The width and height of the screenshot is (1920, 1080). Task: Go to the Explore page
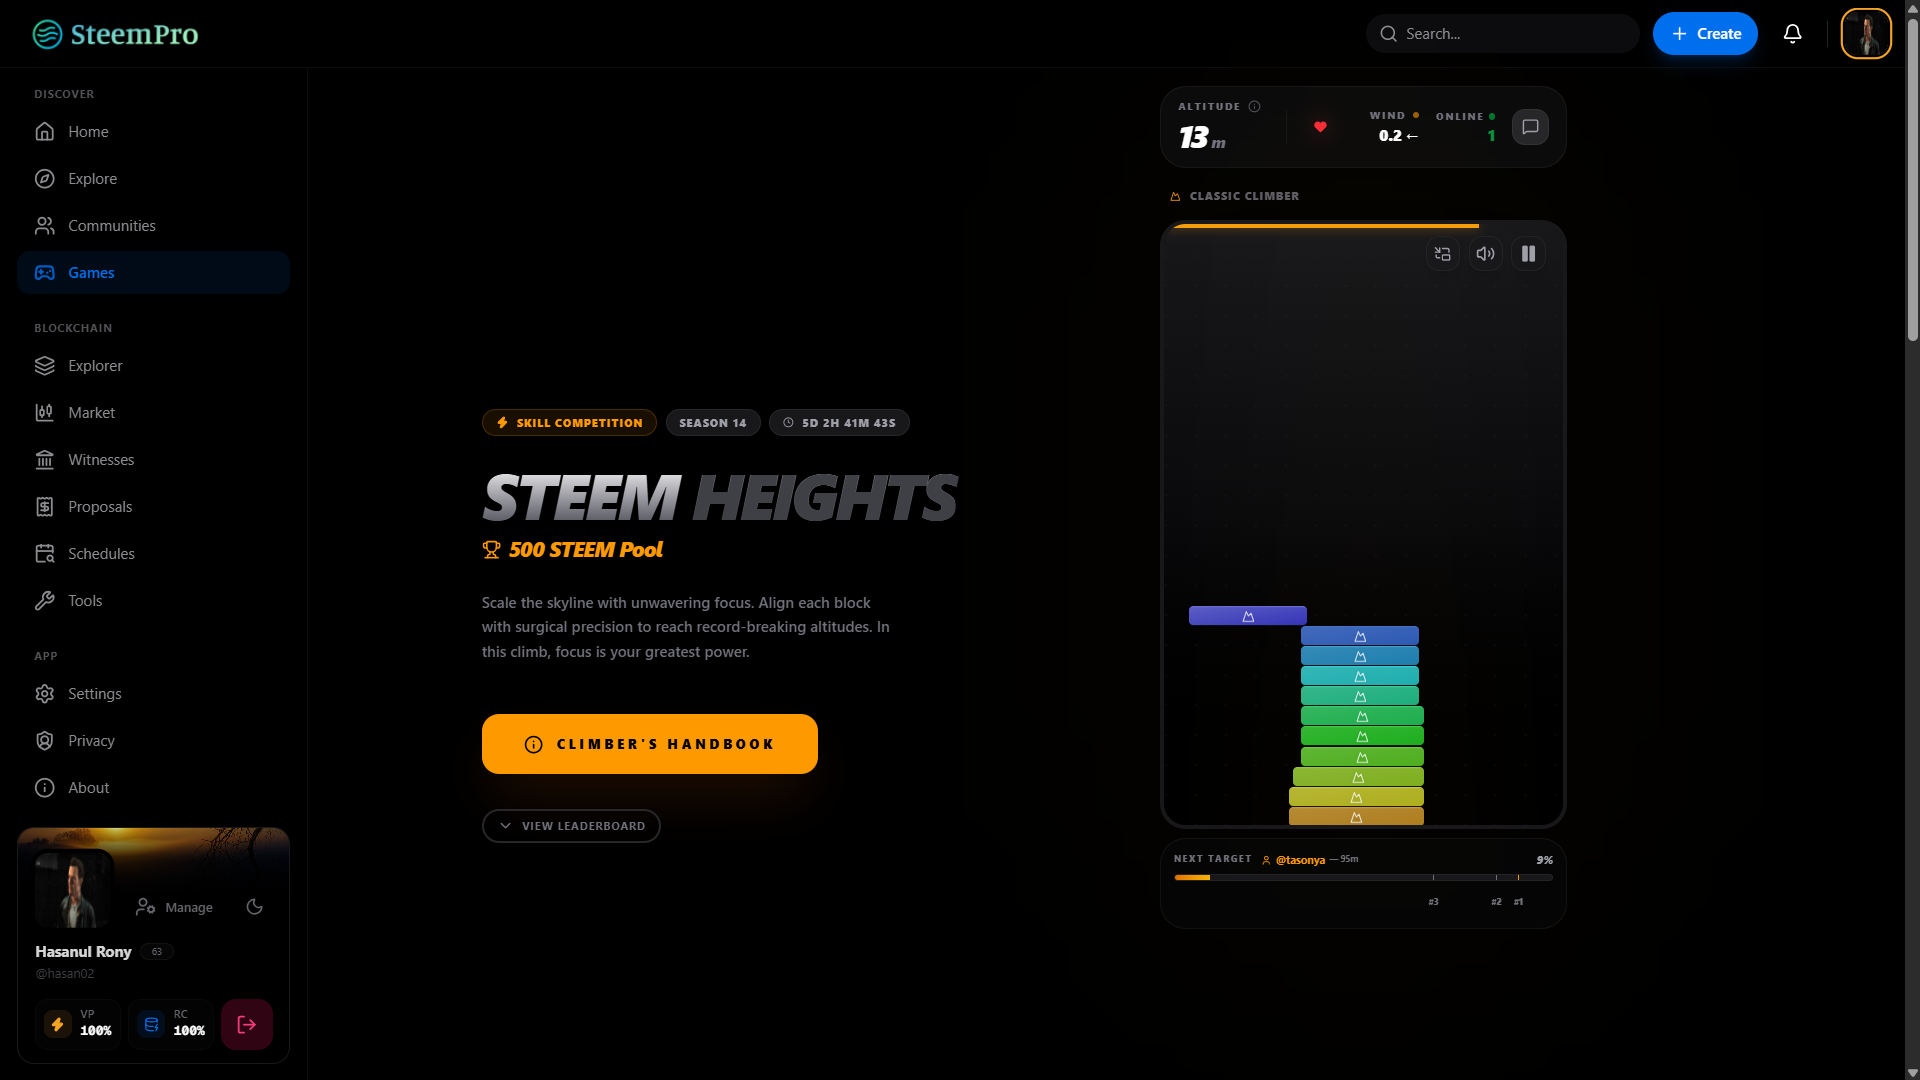(x=153, y=179)
